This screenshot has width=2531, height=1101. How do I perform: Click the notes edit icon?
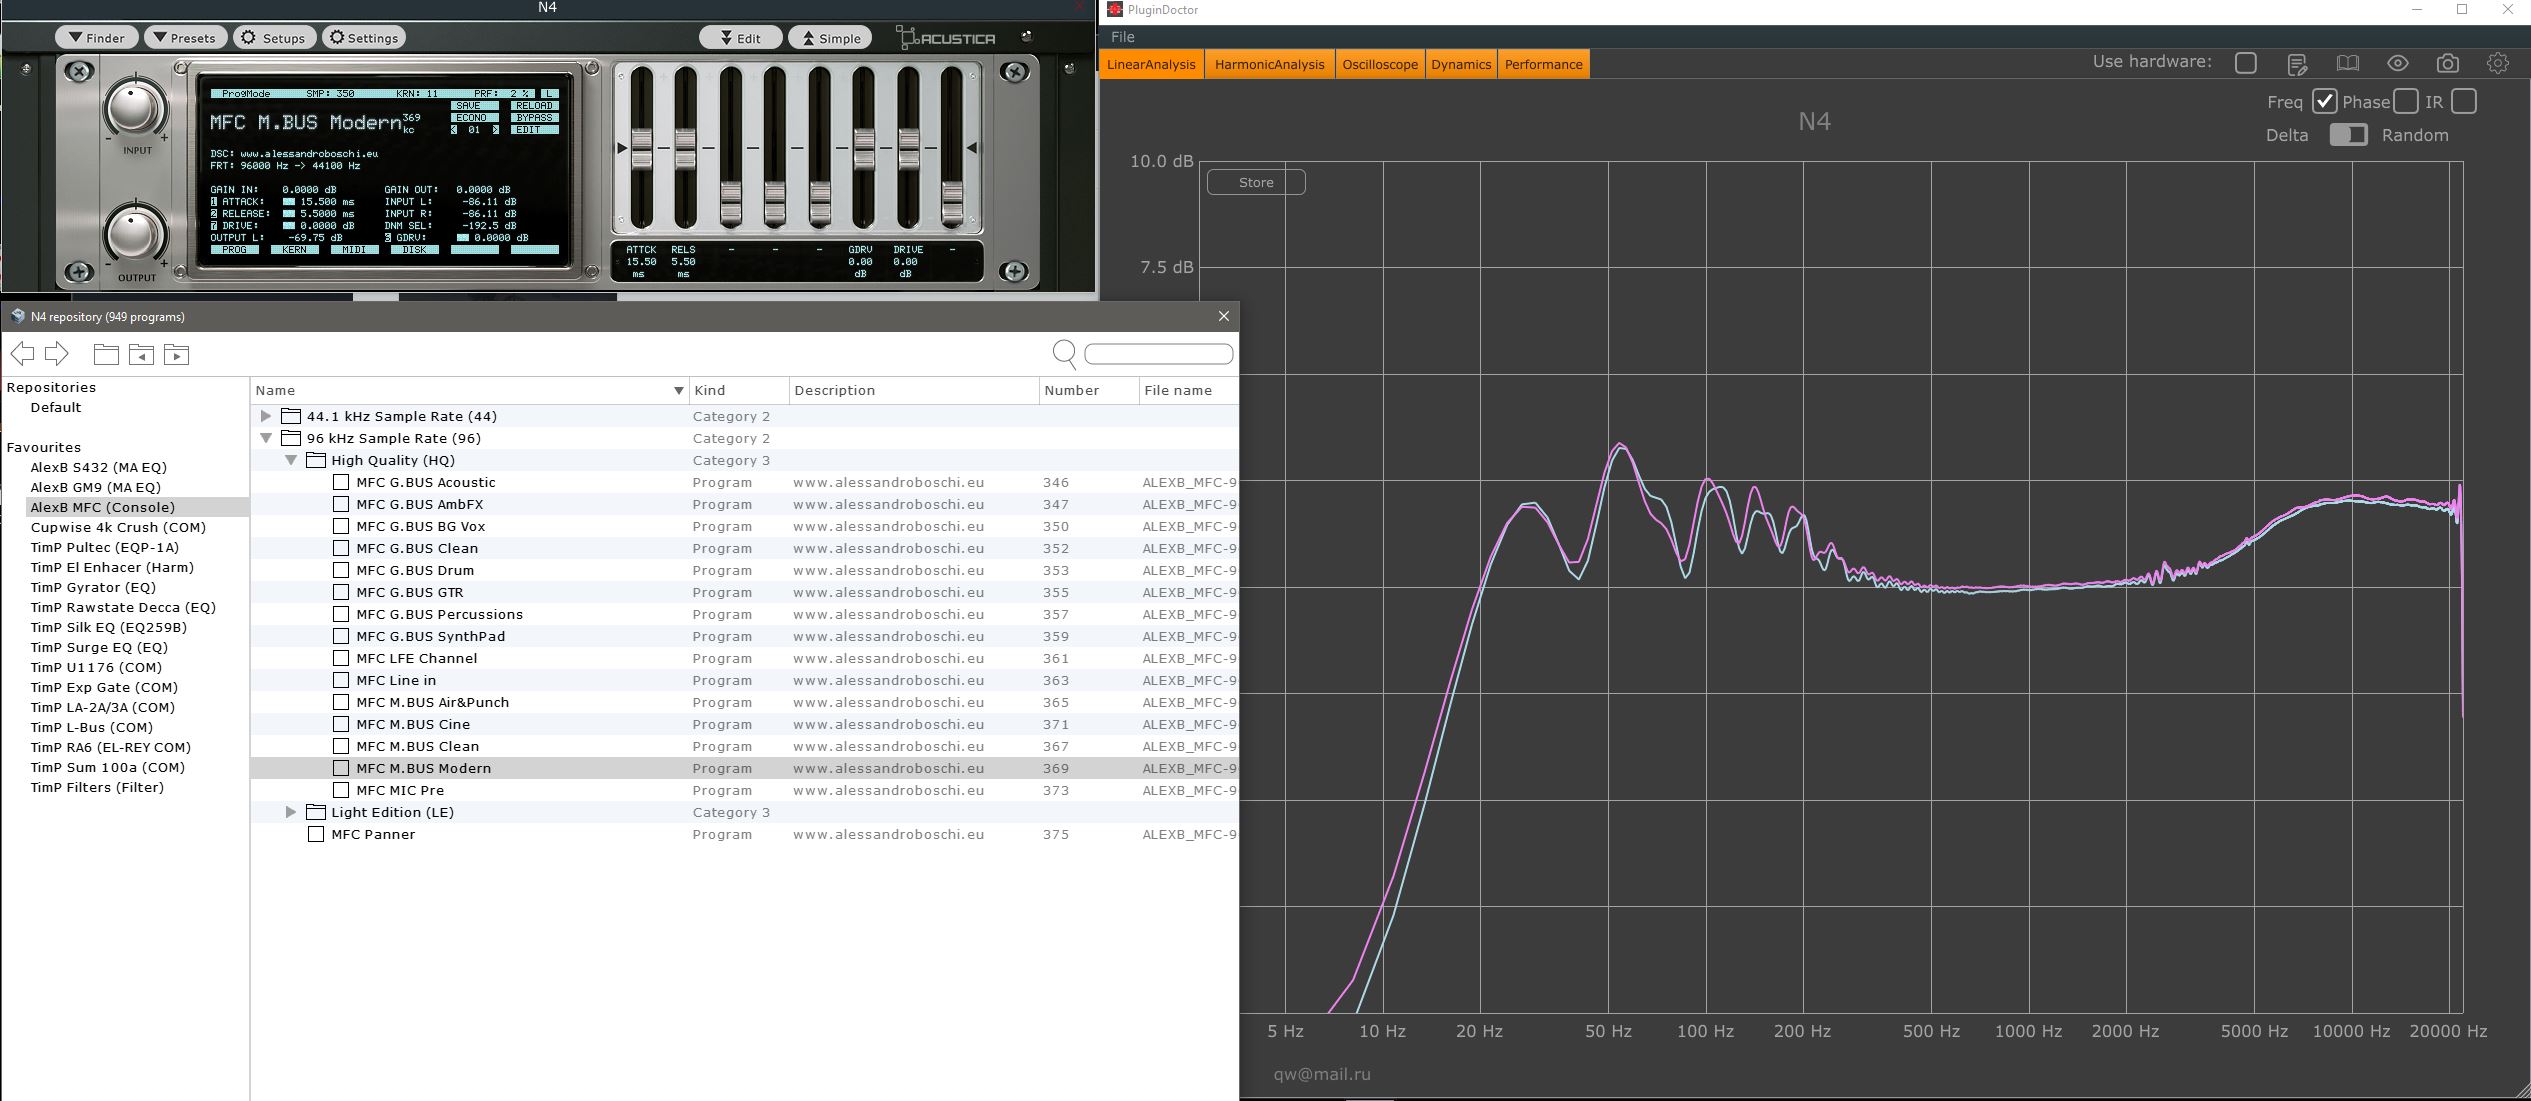tap(2297, 64)
